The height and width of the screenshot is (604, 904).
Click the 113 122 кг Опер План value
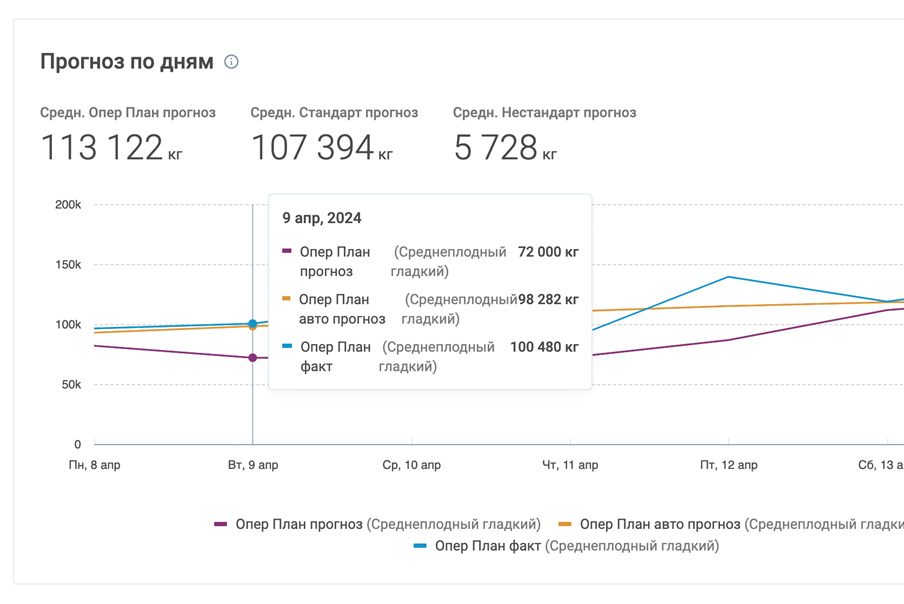point(111,148)
